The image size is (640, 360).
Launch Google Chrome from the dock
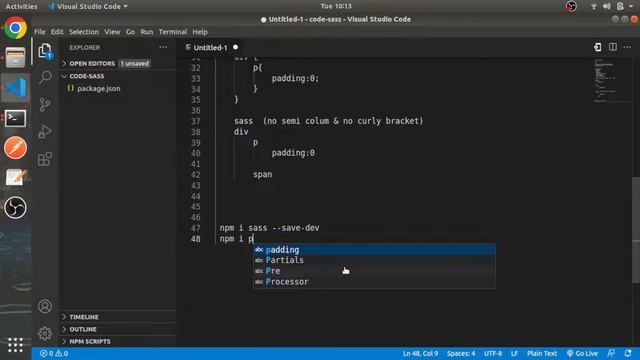coord(16,28)
